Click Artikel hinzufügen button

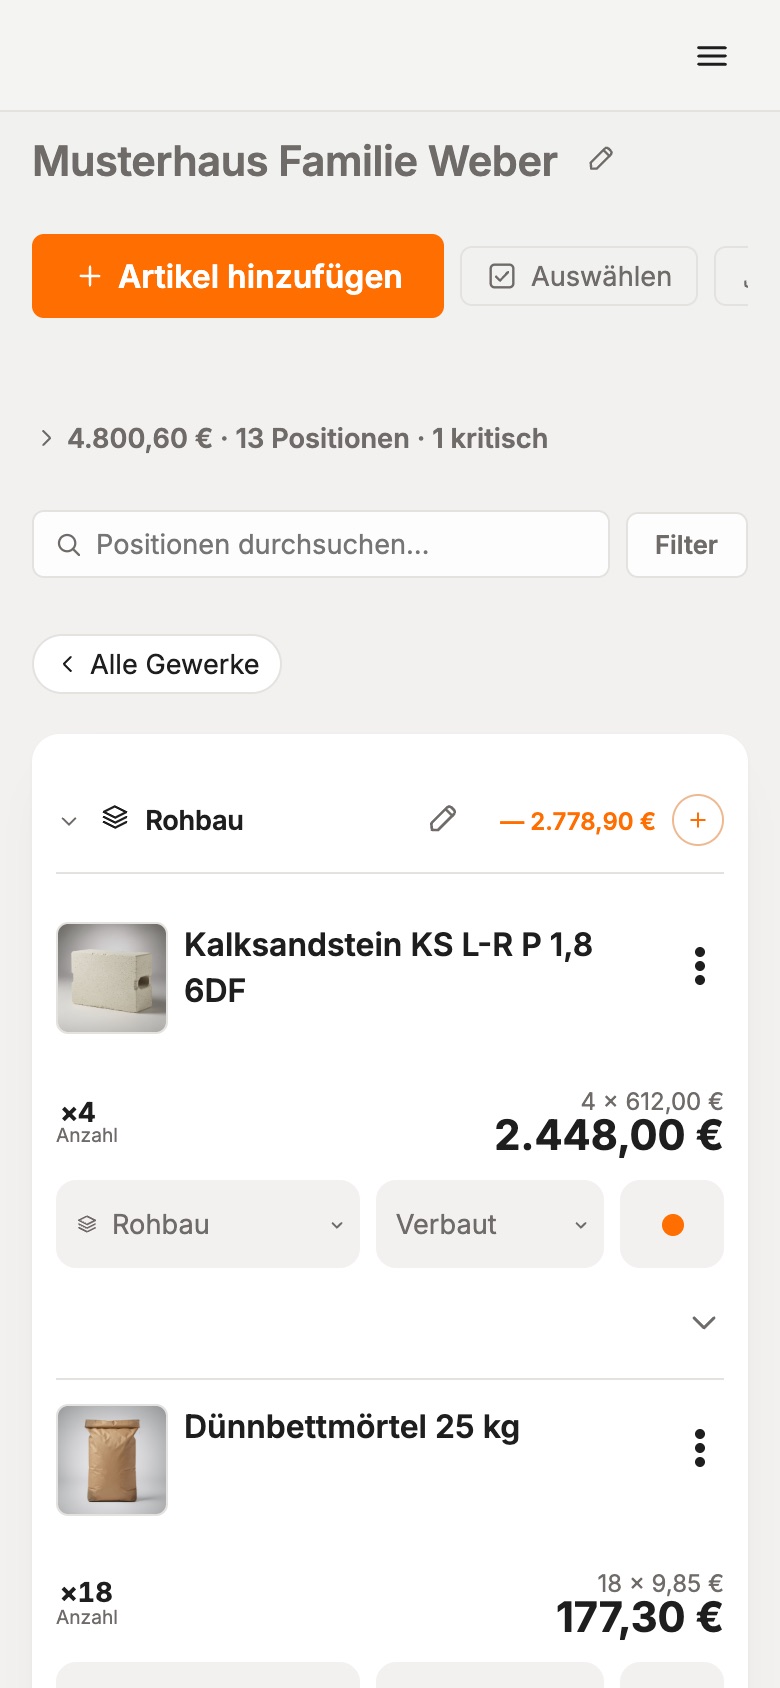pos(238,276)
